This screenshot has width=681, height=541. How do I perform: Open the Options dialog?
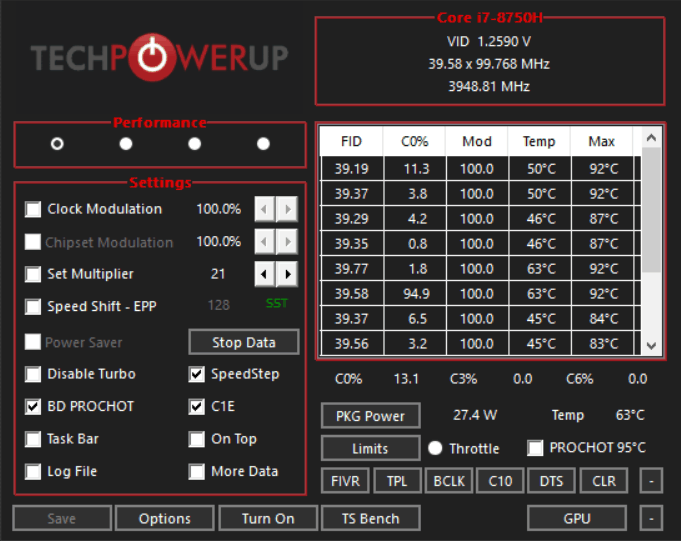165,518
